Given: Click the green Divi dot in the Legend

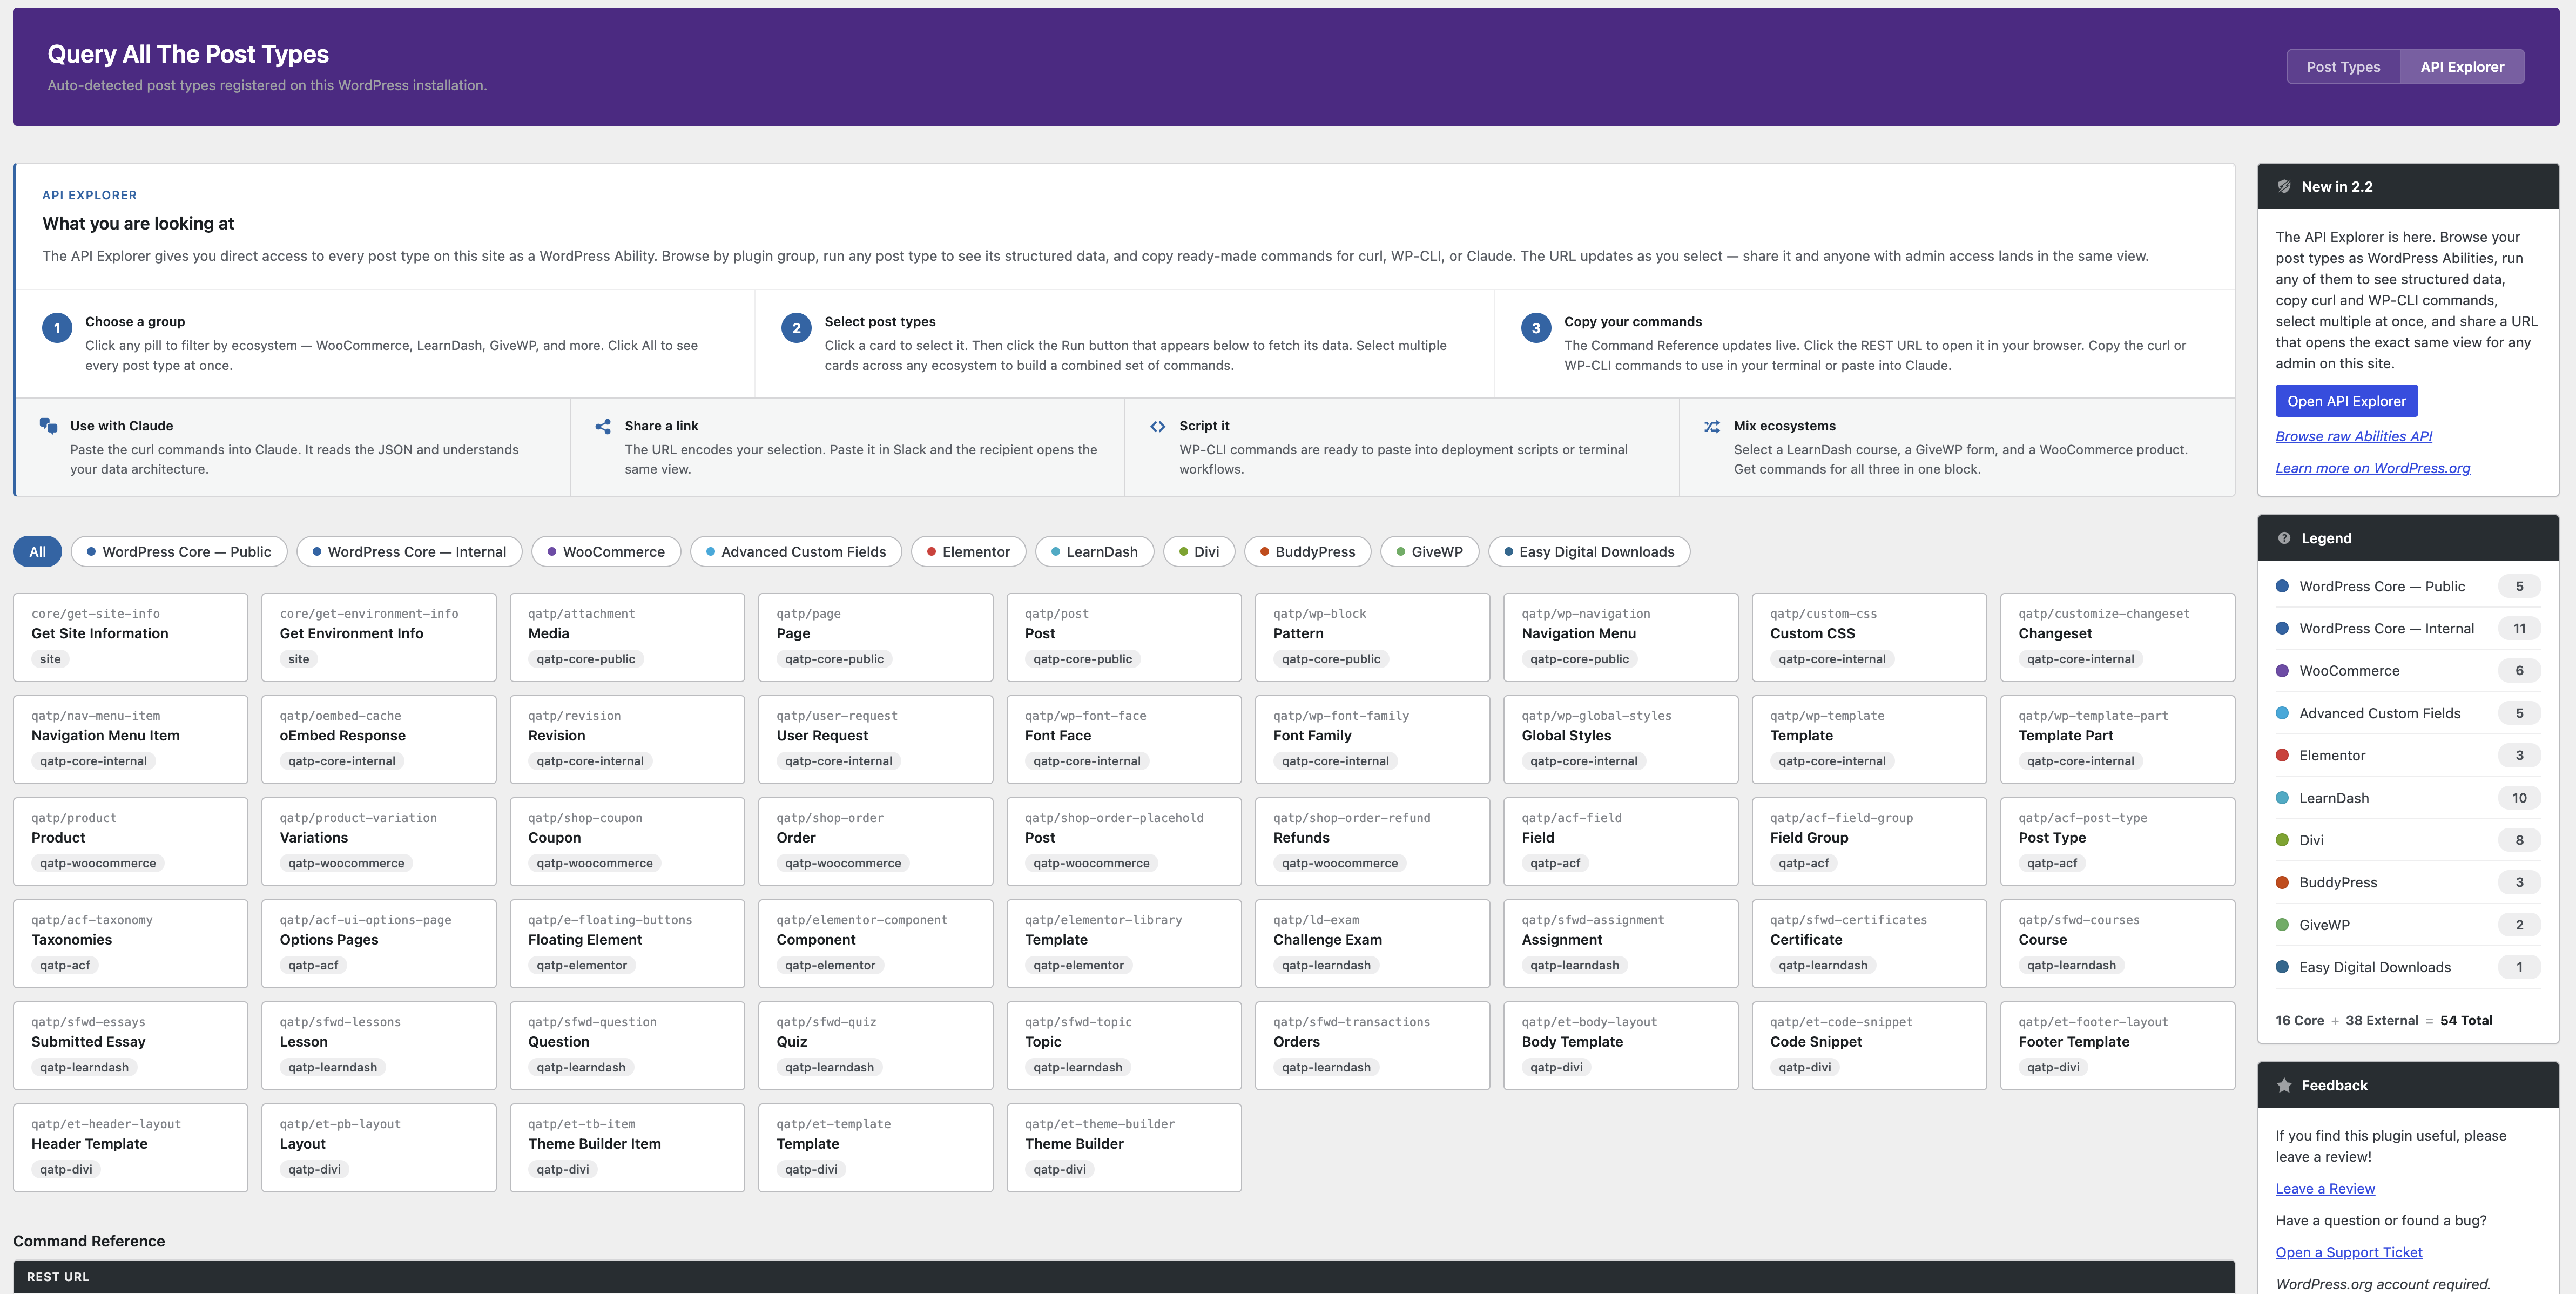Looking at the screenshot, I should click(2283, 840).
